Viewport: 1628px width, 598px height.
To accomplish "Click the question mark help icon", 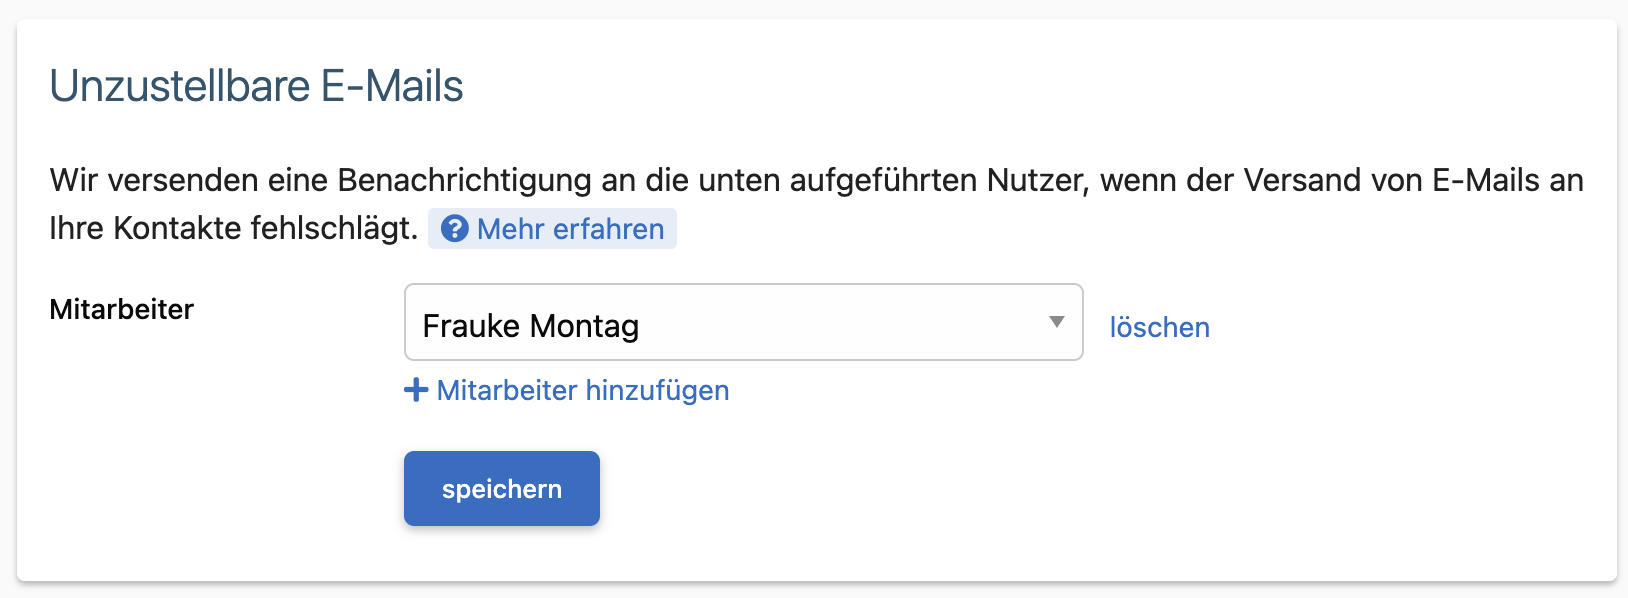I will 454,229.
